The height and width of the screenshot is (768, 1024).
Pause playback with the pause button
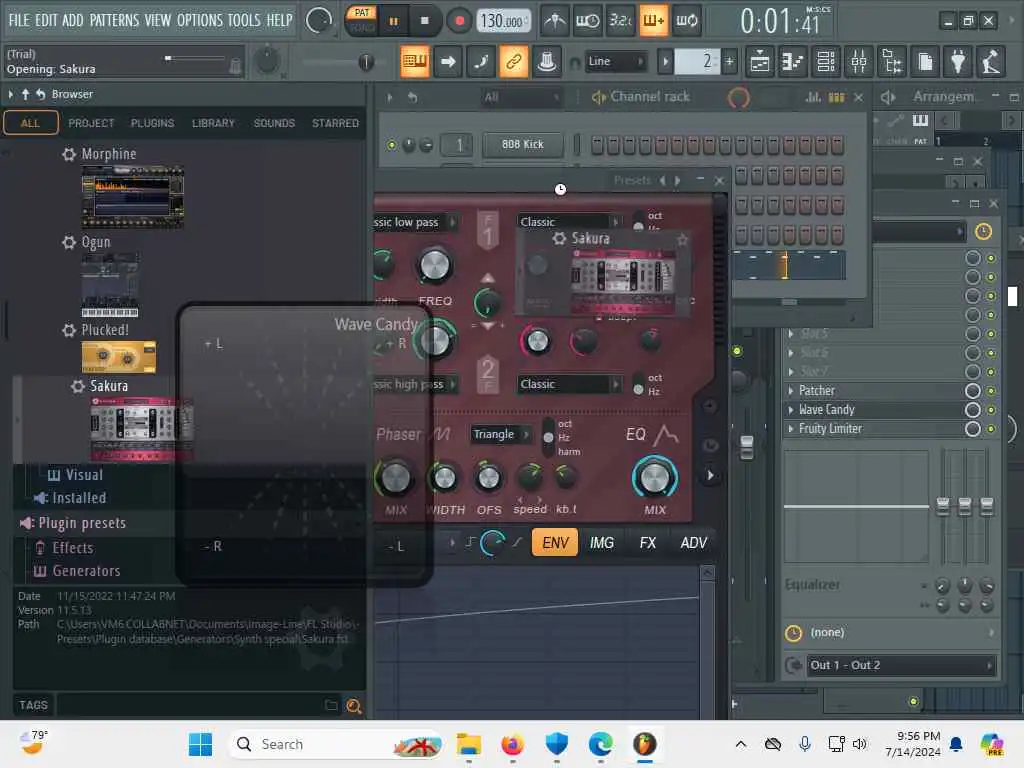click(393, 21)
